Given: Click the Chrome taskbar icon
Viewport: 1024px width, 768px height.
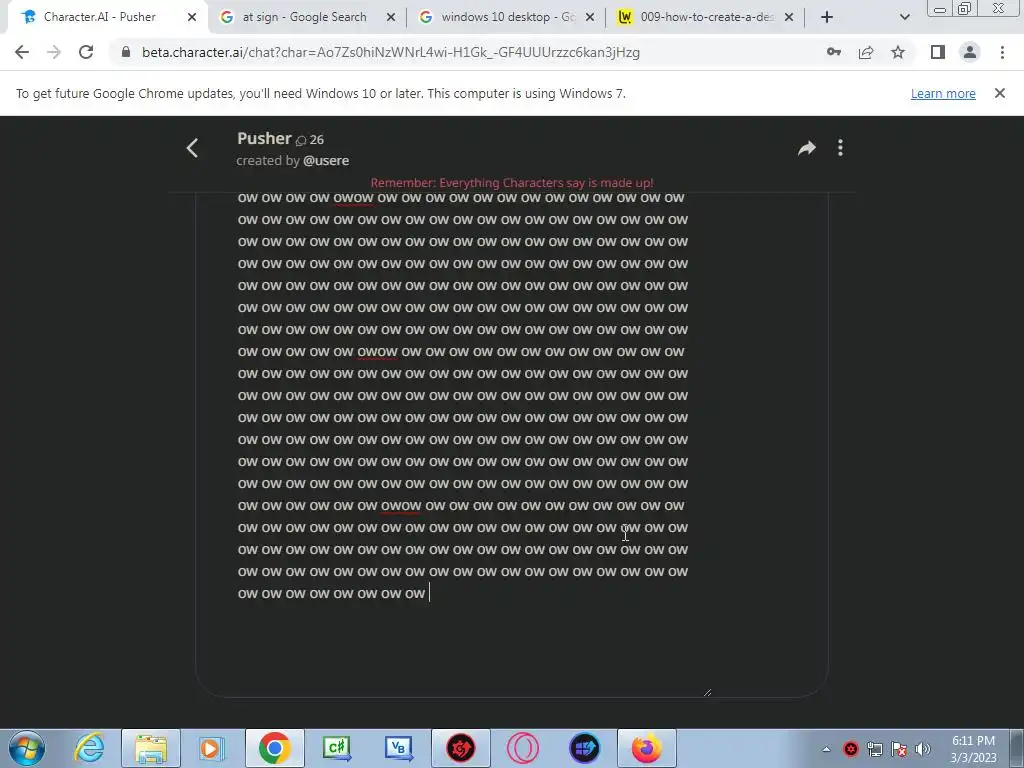Looking at the screenshot, I should [x=274, y=748].
